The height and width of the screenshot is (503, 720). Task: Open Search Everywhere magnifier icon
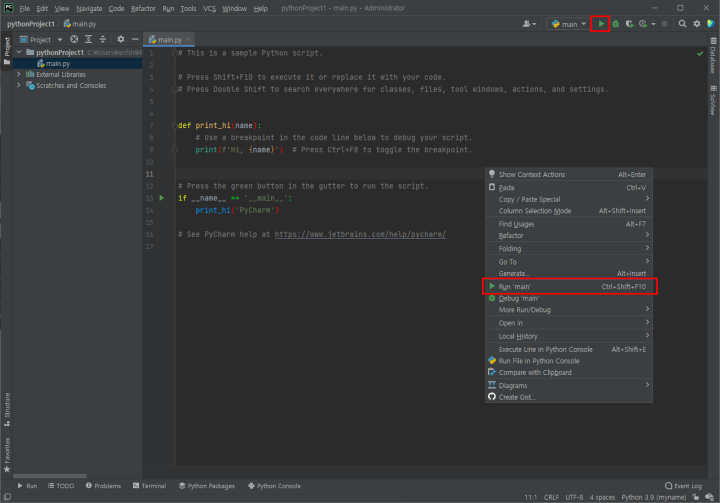click(x=682, y=24)
